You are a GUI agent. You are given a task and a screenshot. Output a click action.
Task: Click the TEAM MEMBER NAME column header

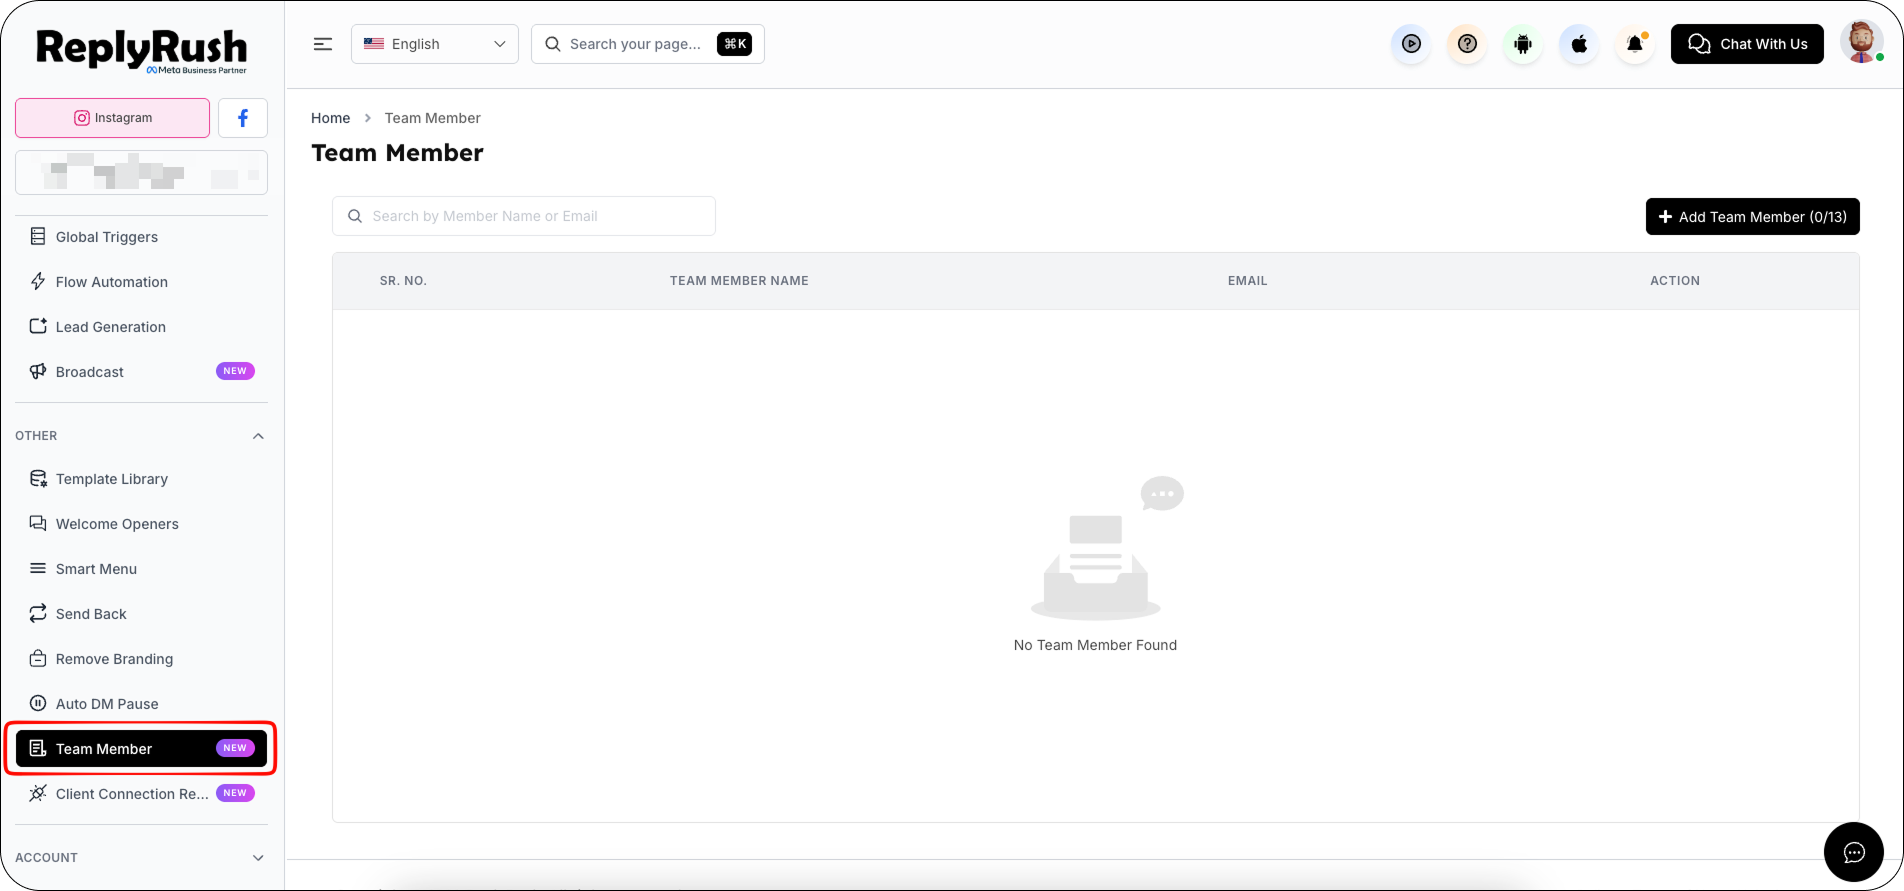pos(739,281)
